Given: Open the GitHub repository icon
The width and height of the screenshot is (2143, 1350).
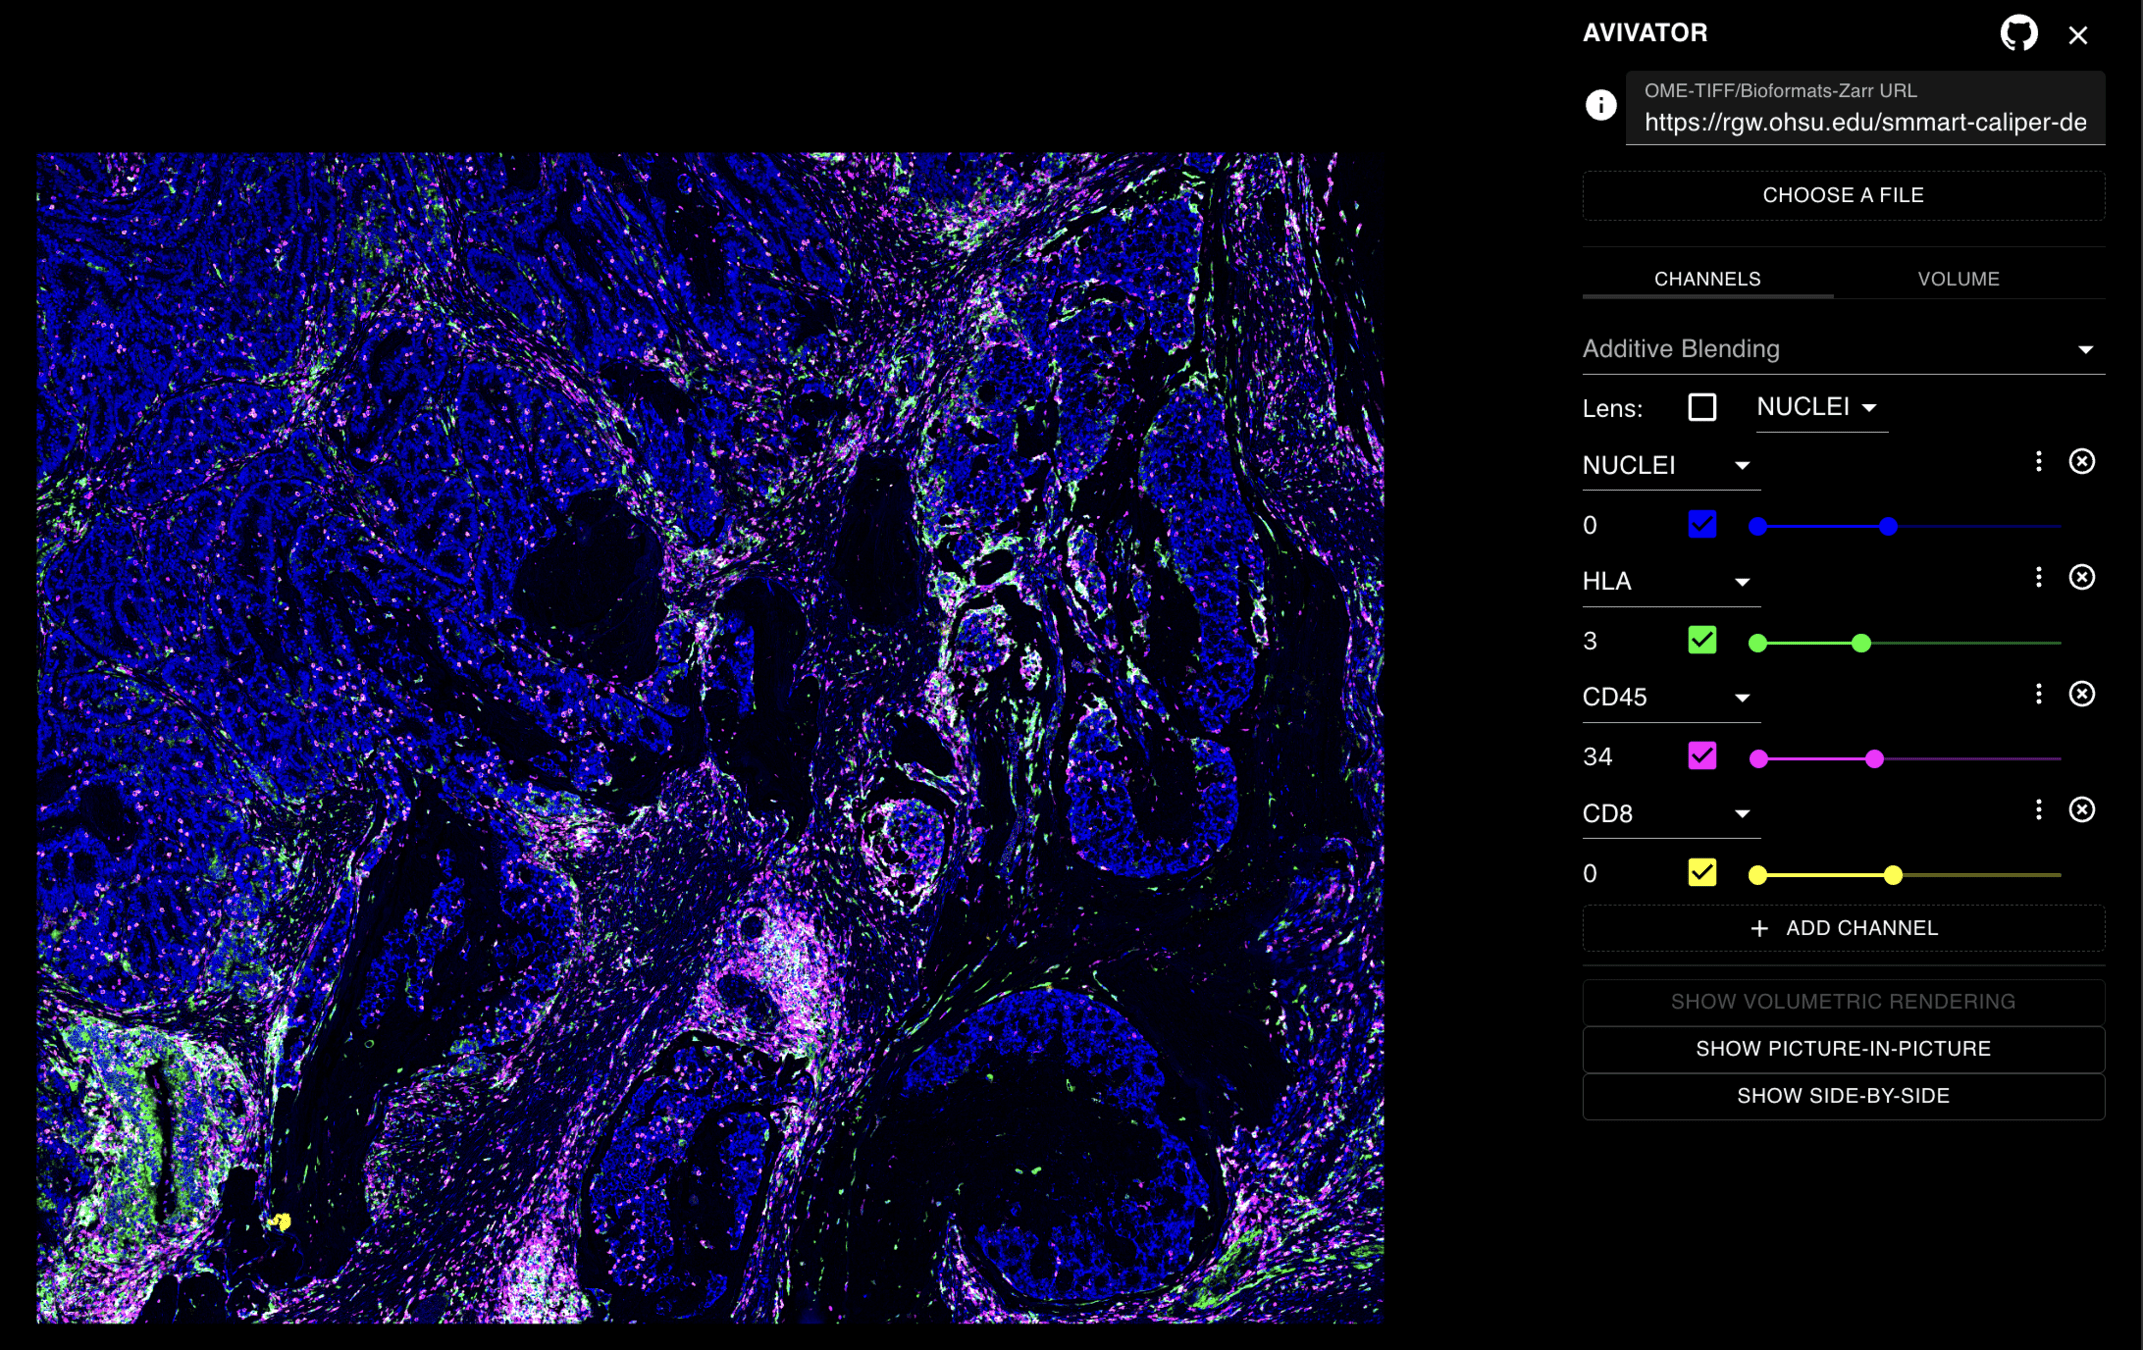Looking at the screenshot, I should pyautogui.click(x=2018, y=34).
